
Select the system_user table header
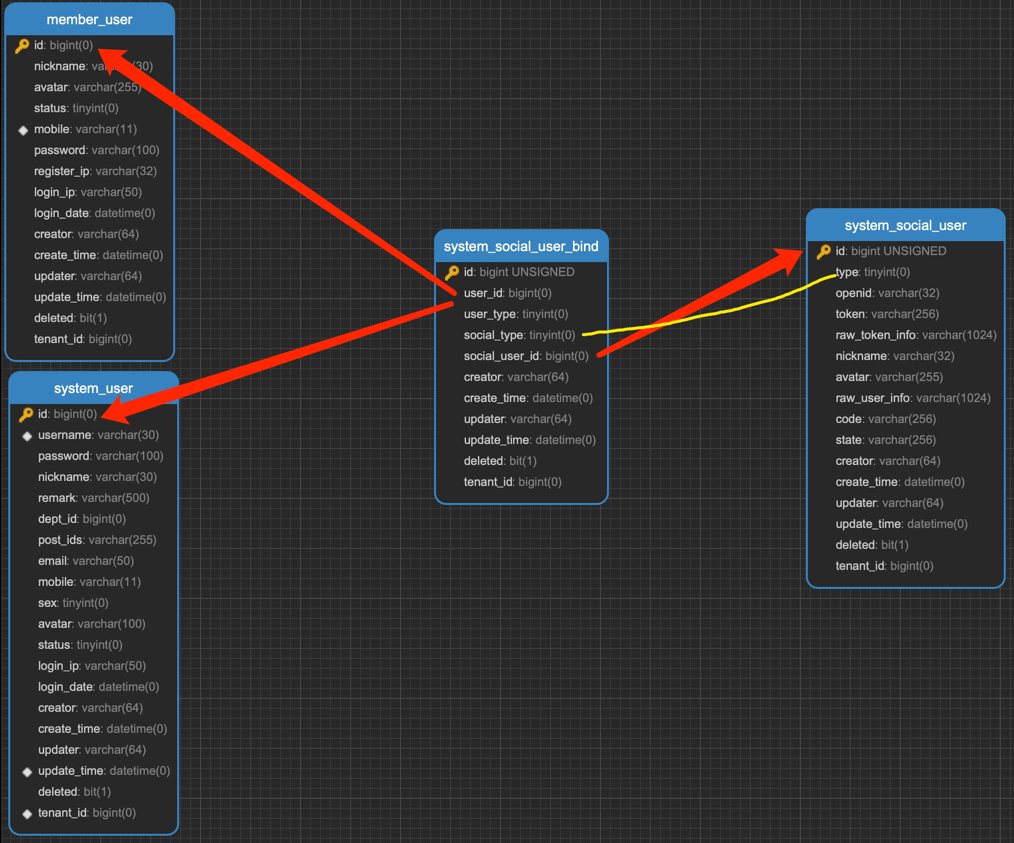point(93,388)
